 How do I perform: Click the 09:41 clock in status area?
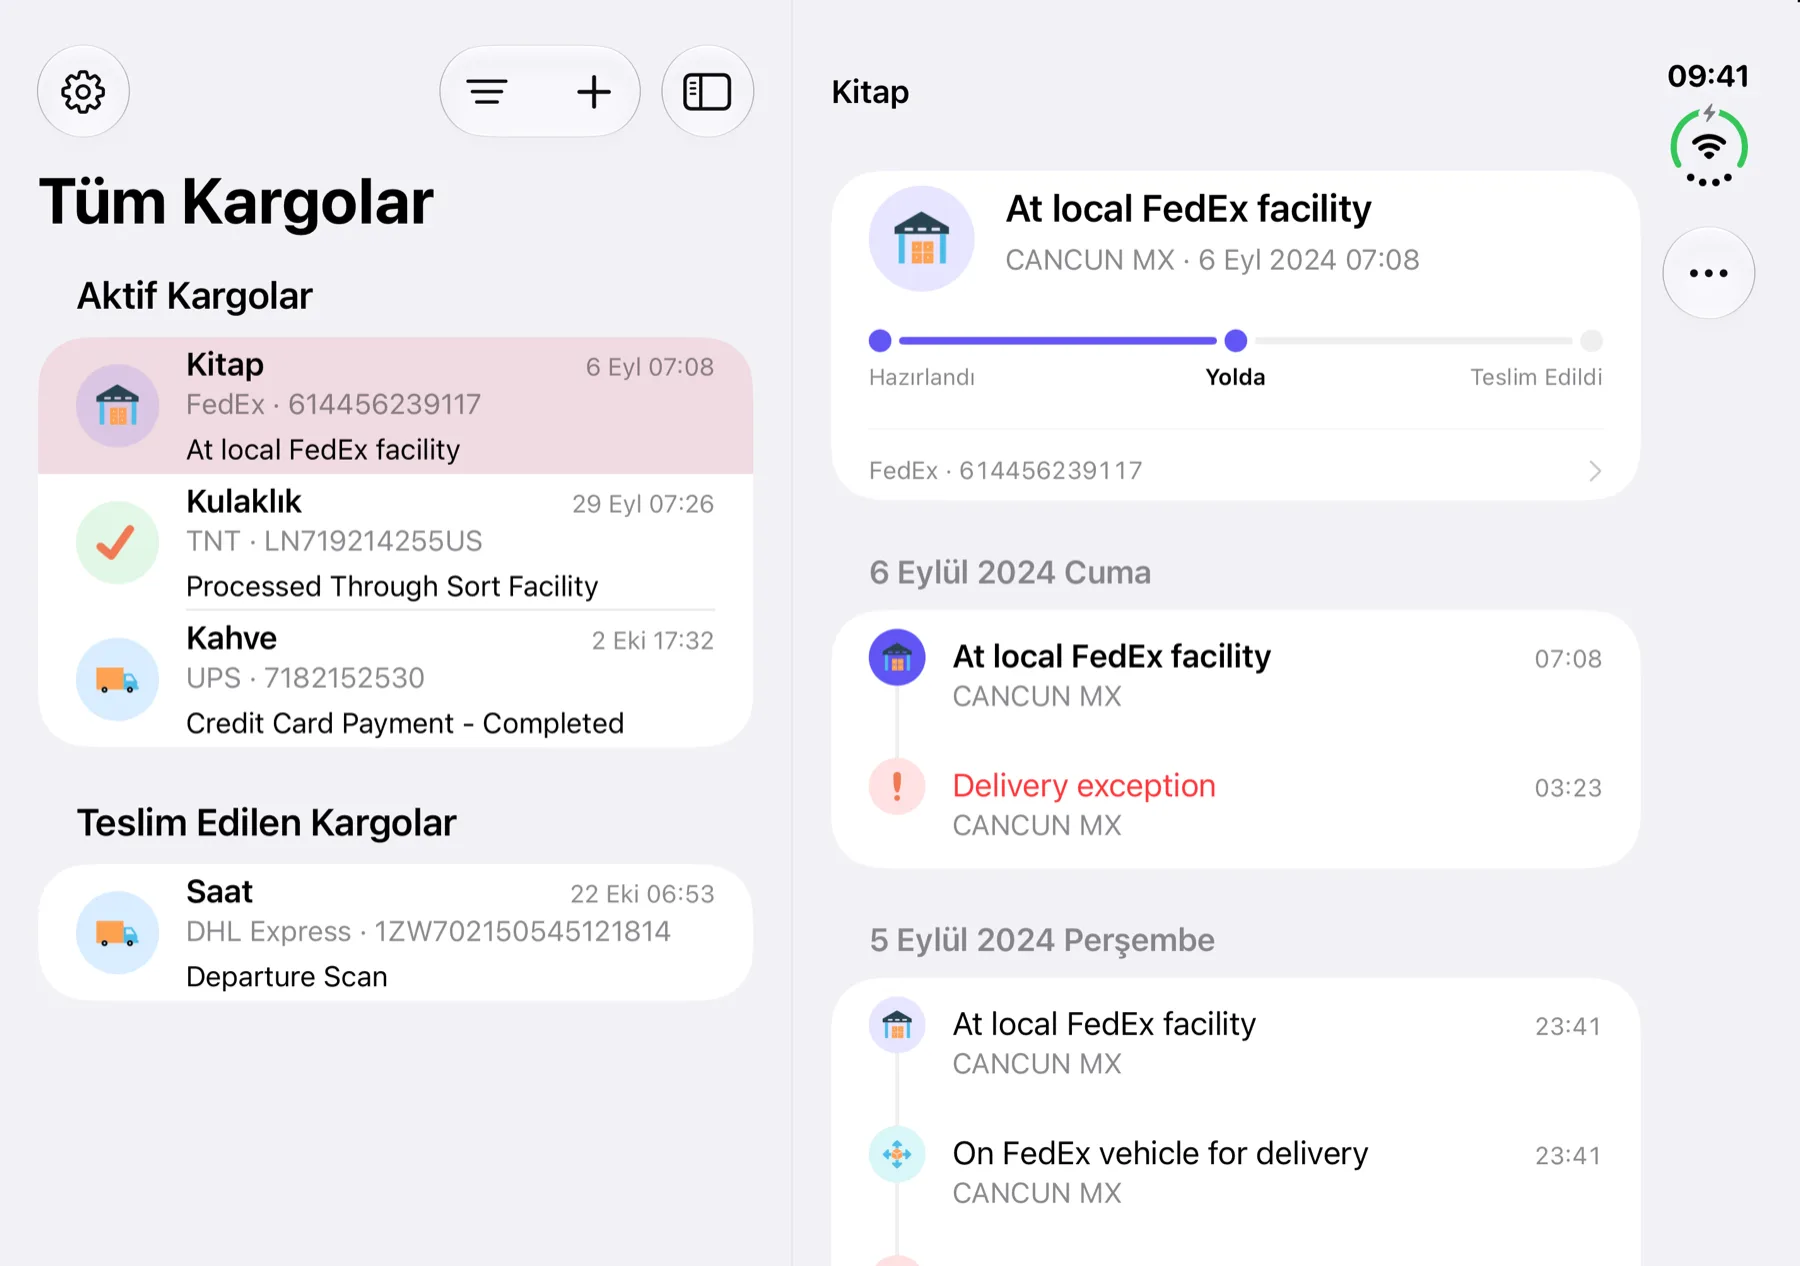point(1708,76)
